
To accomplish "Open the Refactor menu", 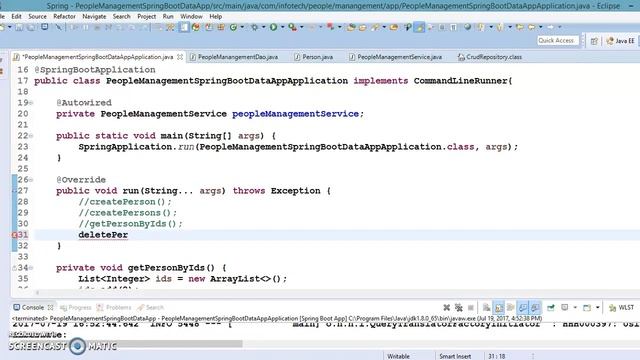I will coord(64,16).
